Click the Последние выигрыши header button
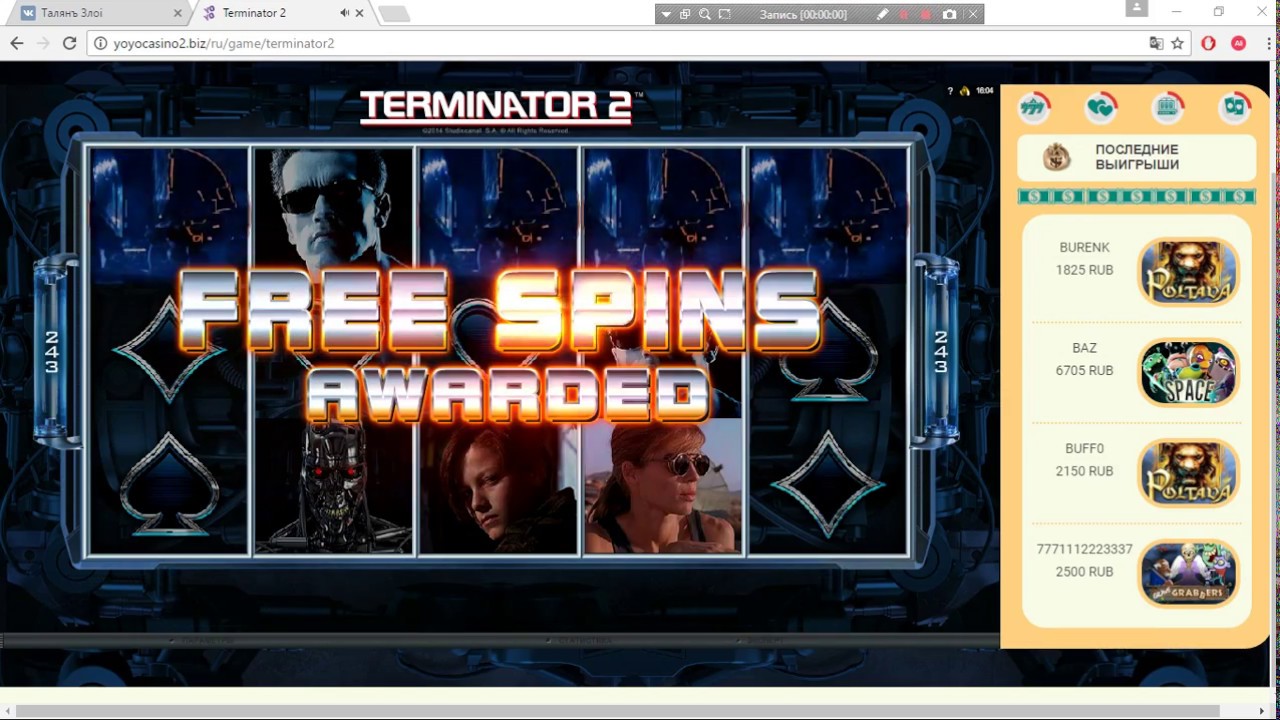The image size is (1280, 720). click(1136, 157)
